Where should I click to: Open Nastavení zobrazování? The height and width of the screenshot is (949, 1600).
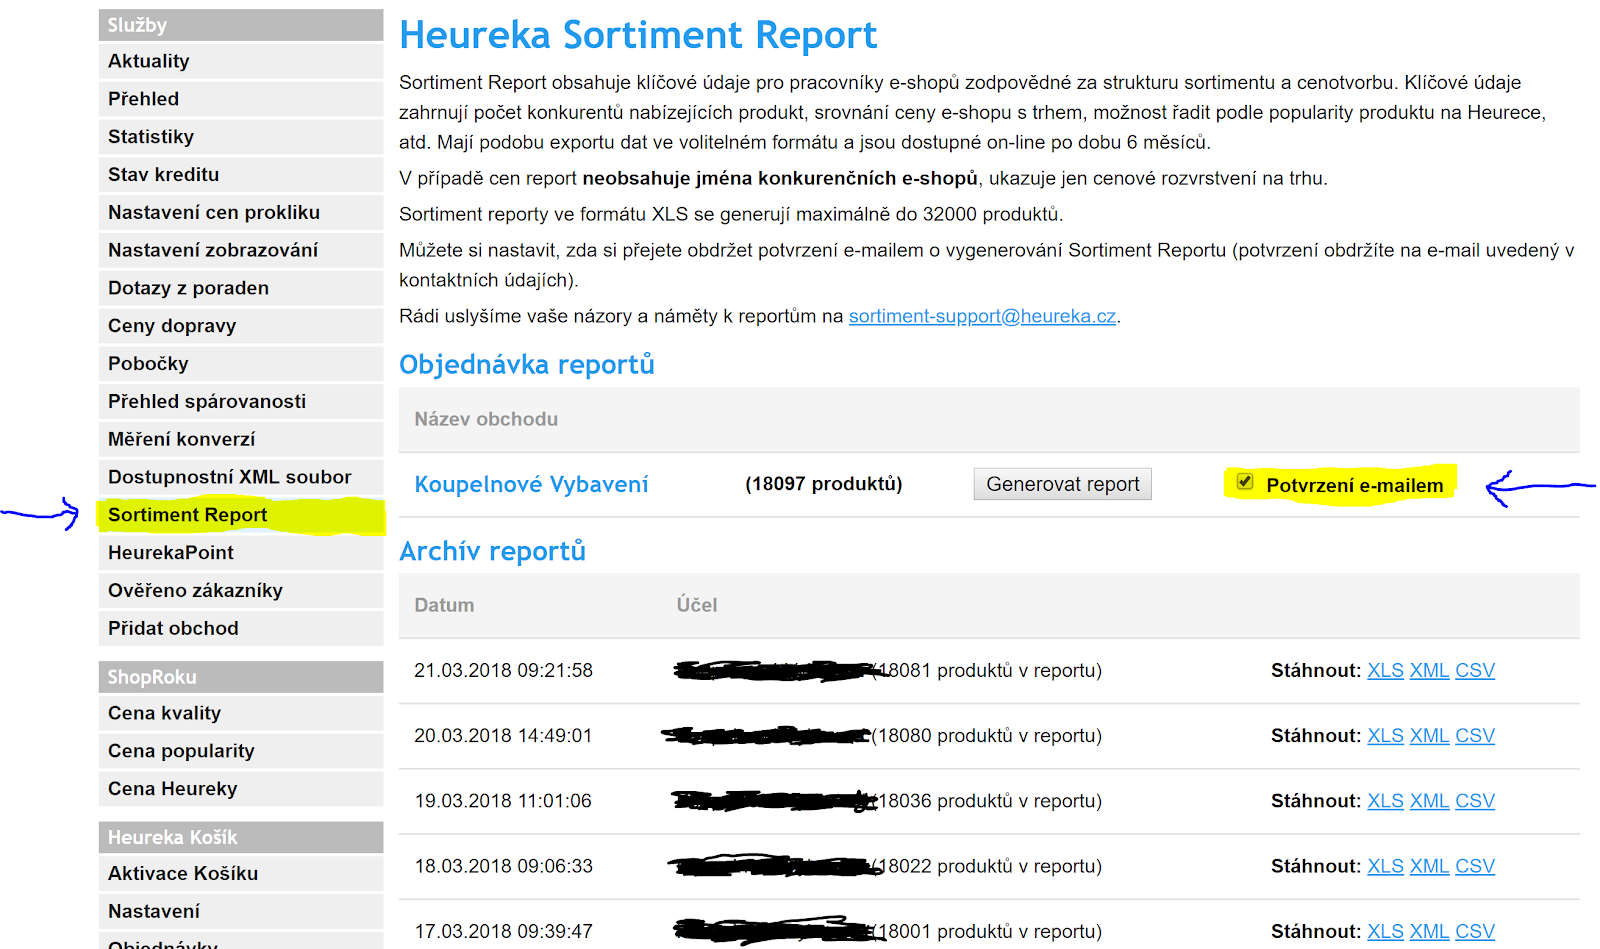point(241,250)
